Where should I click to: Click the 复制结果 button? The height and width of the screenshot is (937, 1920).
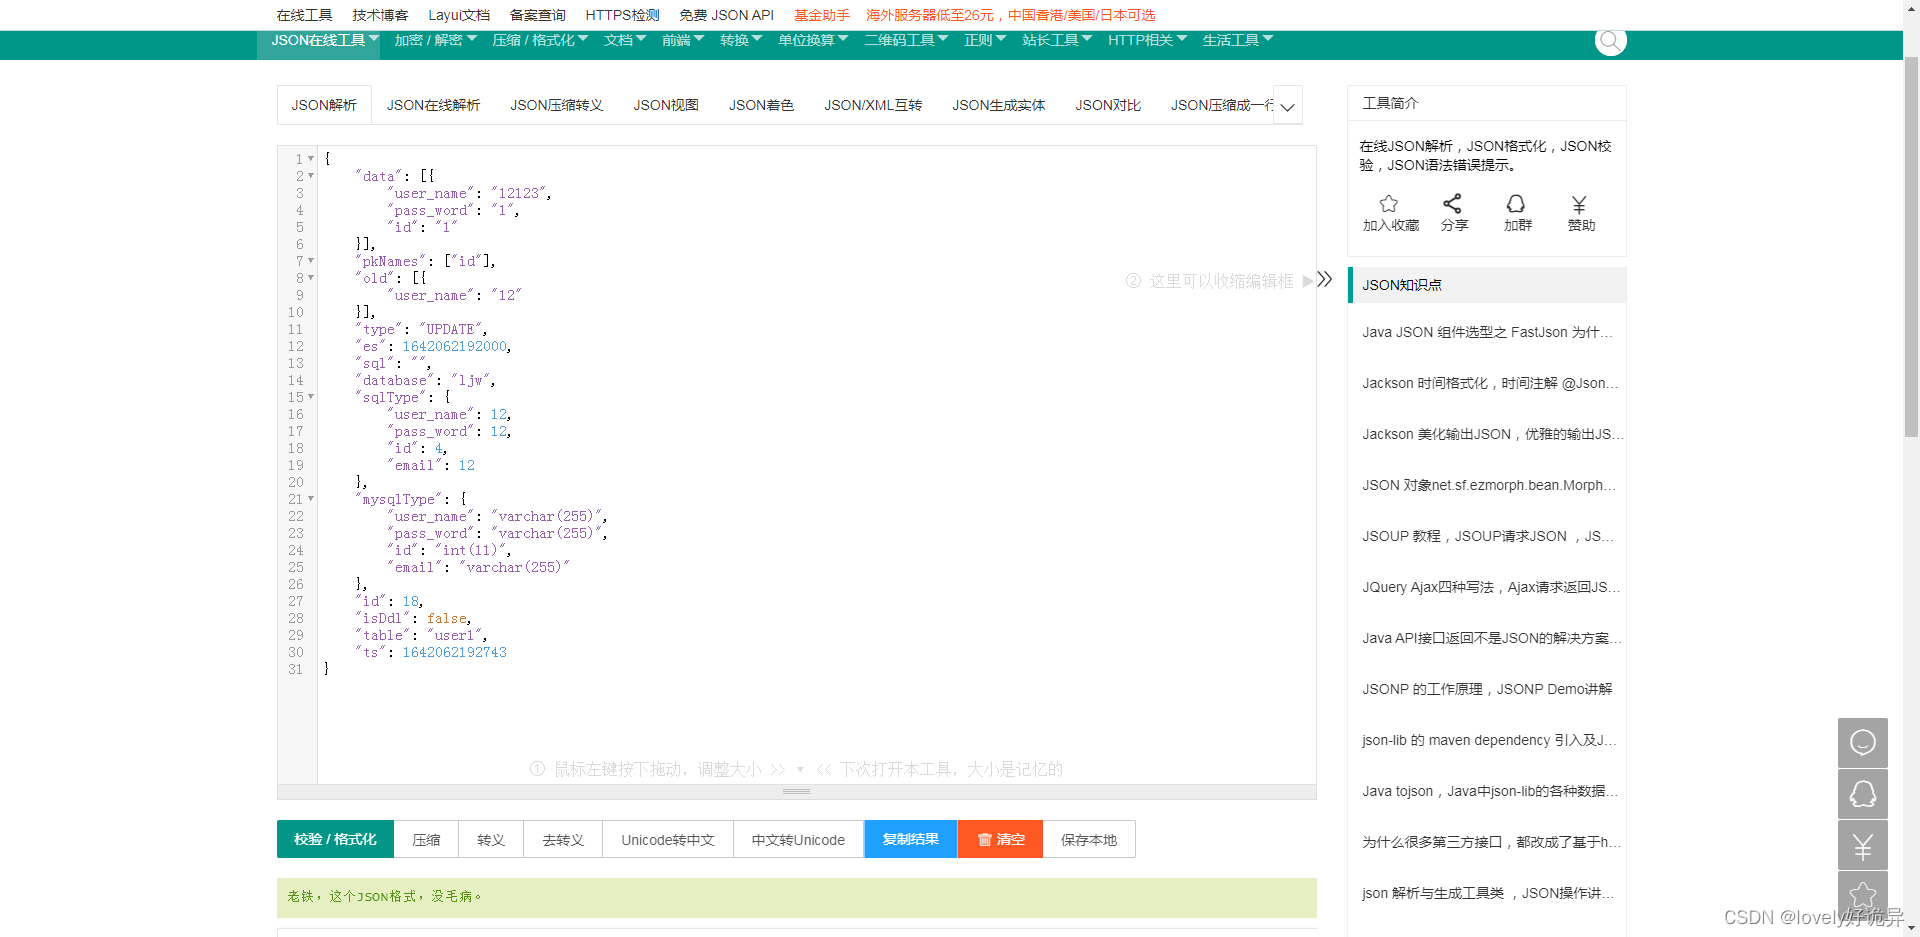[910, 839]
